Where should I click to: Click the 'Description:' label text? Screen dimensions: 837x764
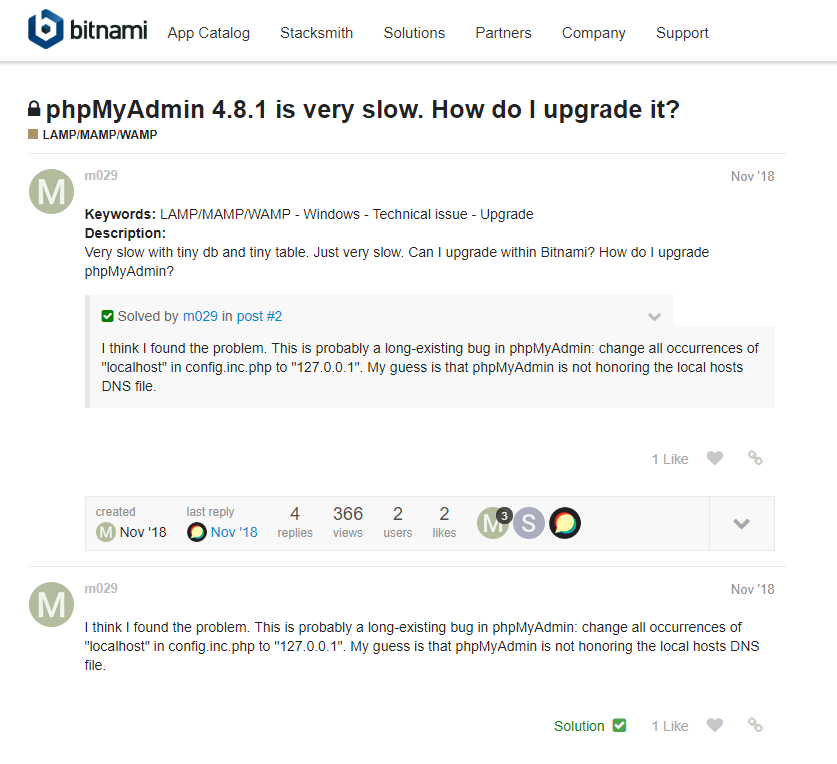(x=125, y=233)
